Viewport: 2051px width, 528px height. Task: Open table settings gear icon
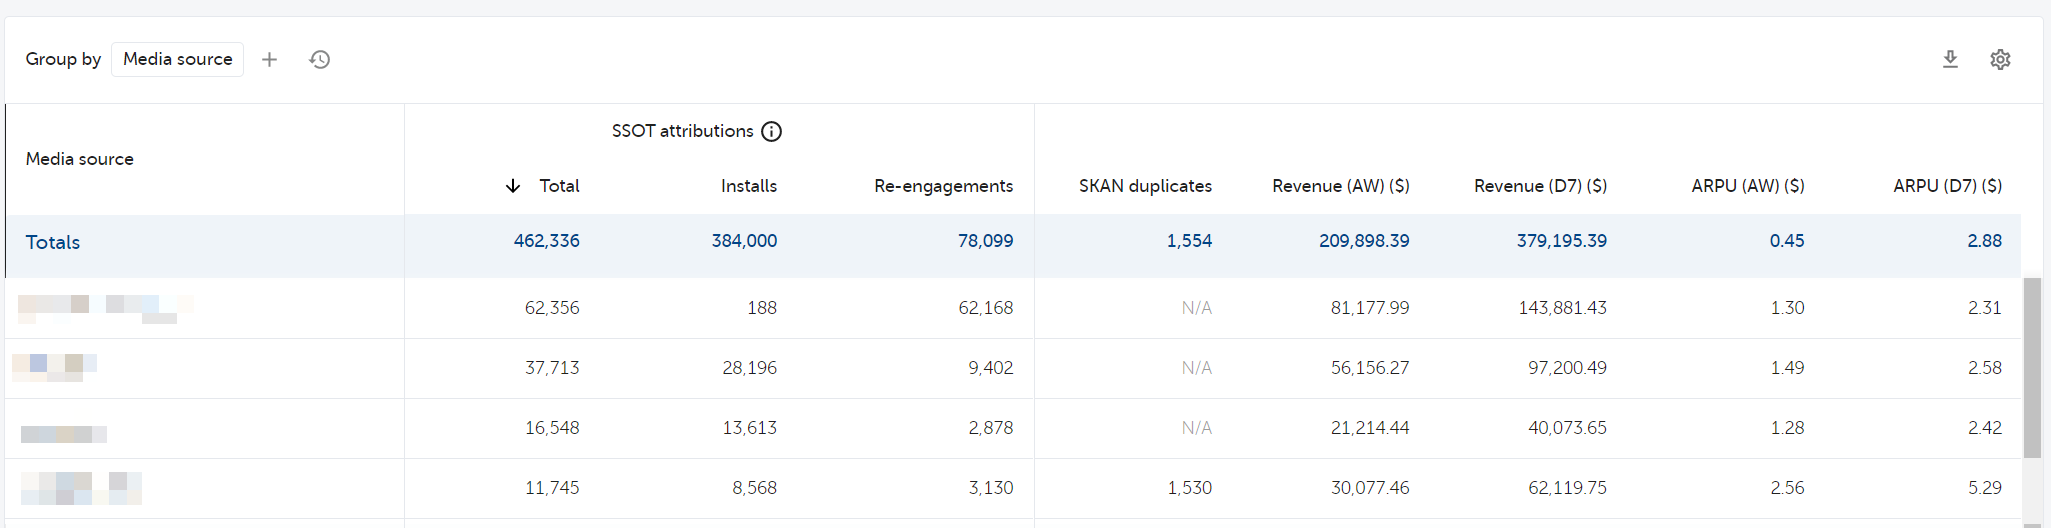pos(2000,60)
